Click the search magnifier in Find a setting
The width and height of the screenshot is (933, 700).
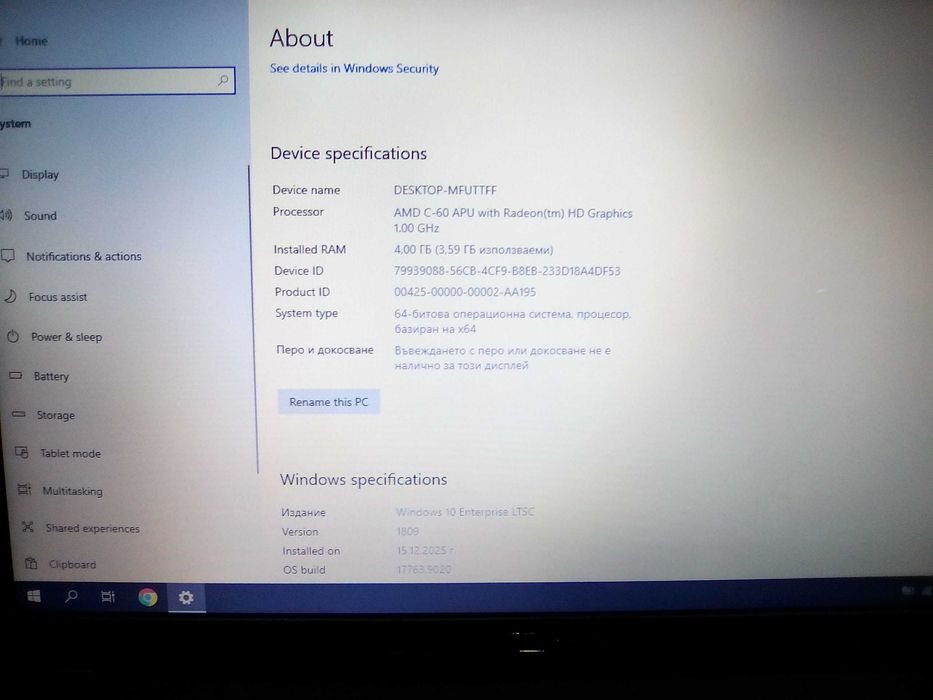coord(223,80)
